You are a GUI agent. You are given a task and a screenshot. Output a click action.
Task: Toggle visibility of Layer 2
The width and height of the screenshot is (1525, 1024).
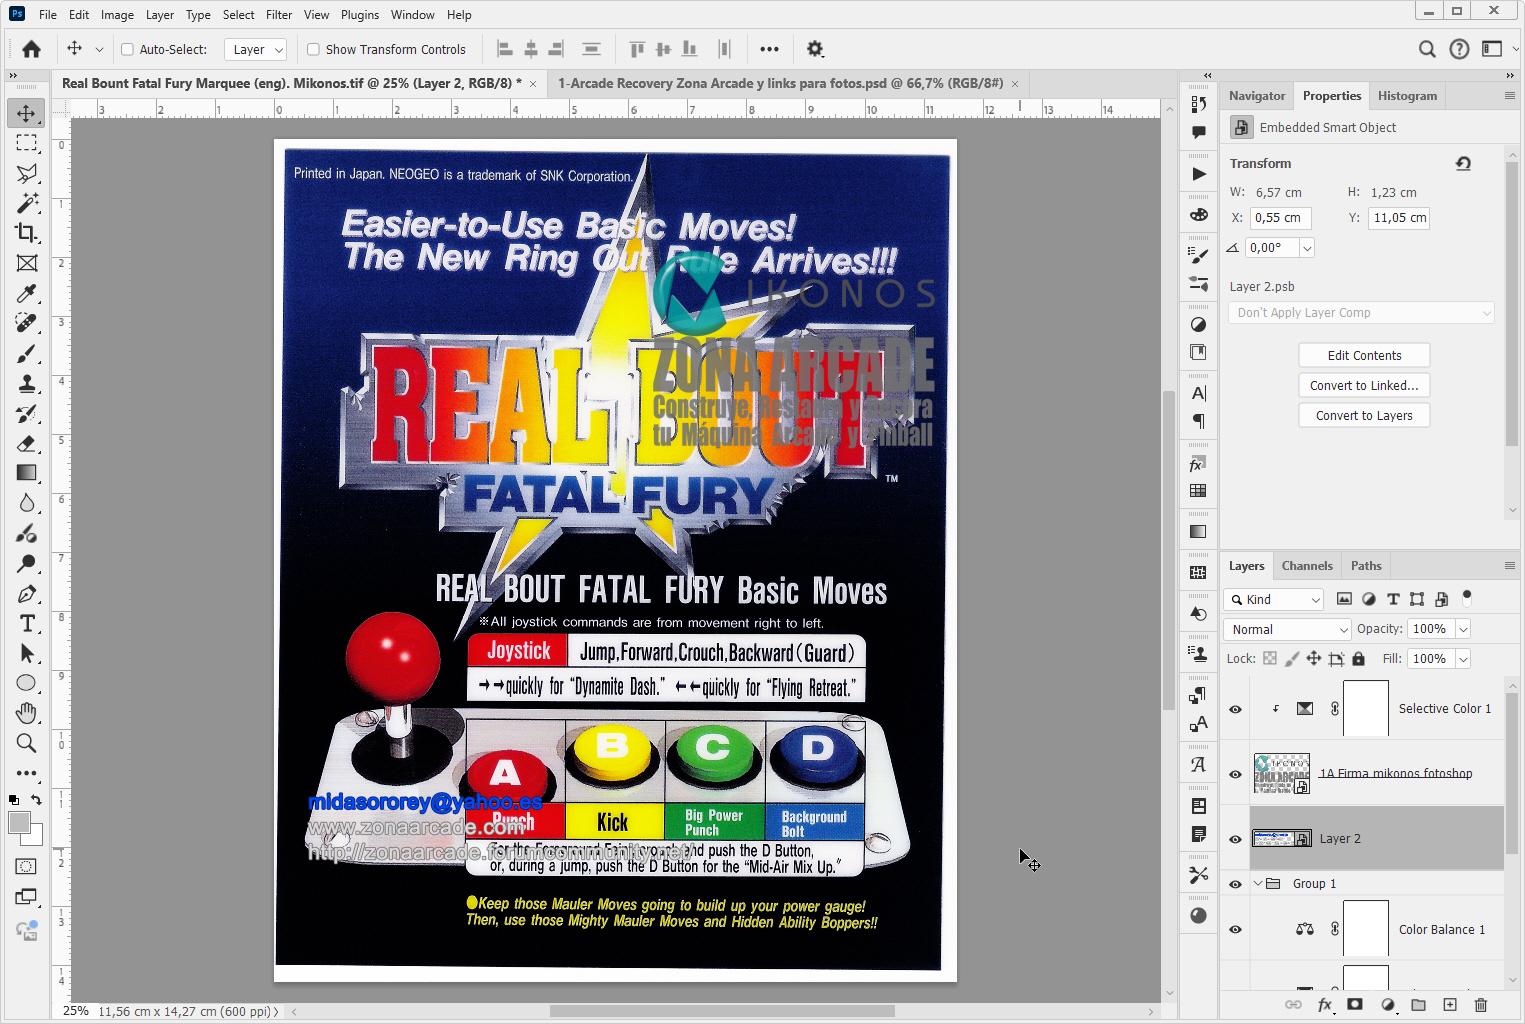tap(1235, 839)
